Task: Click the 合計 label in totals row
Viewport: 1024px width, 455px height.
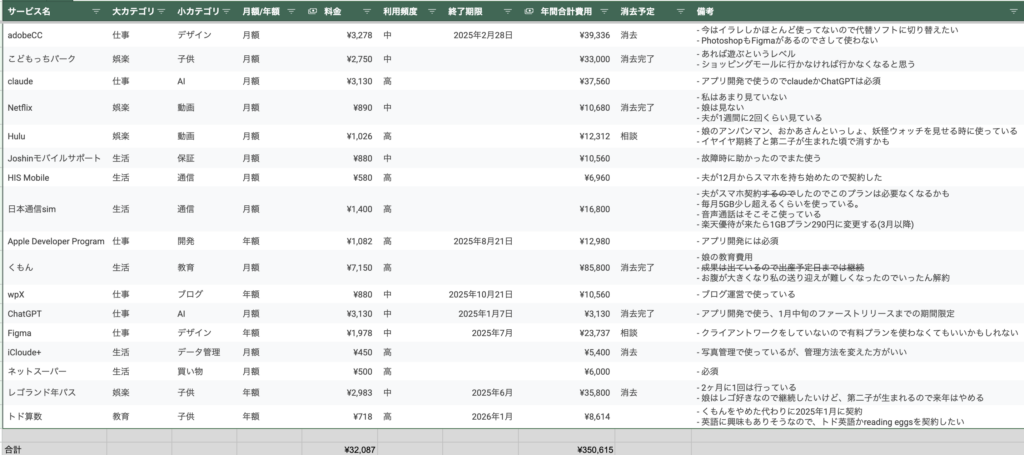Action: pos(13,450)
